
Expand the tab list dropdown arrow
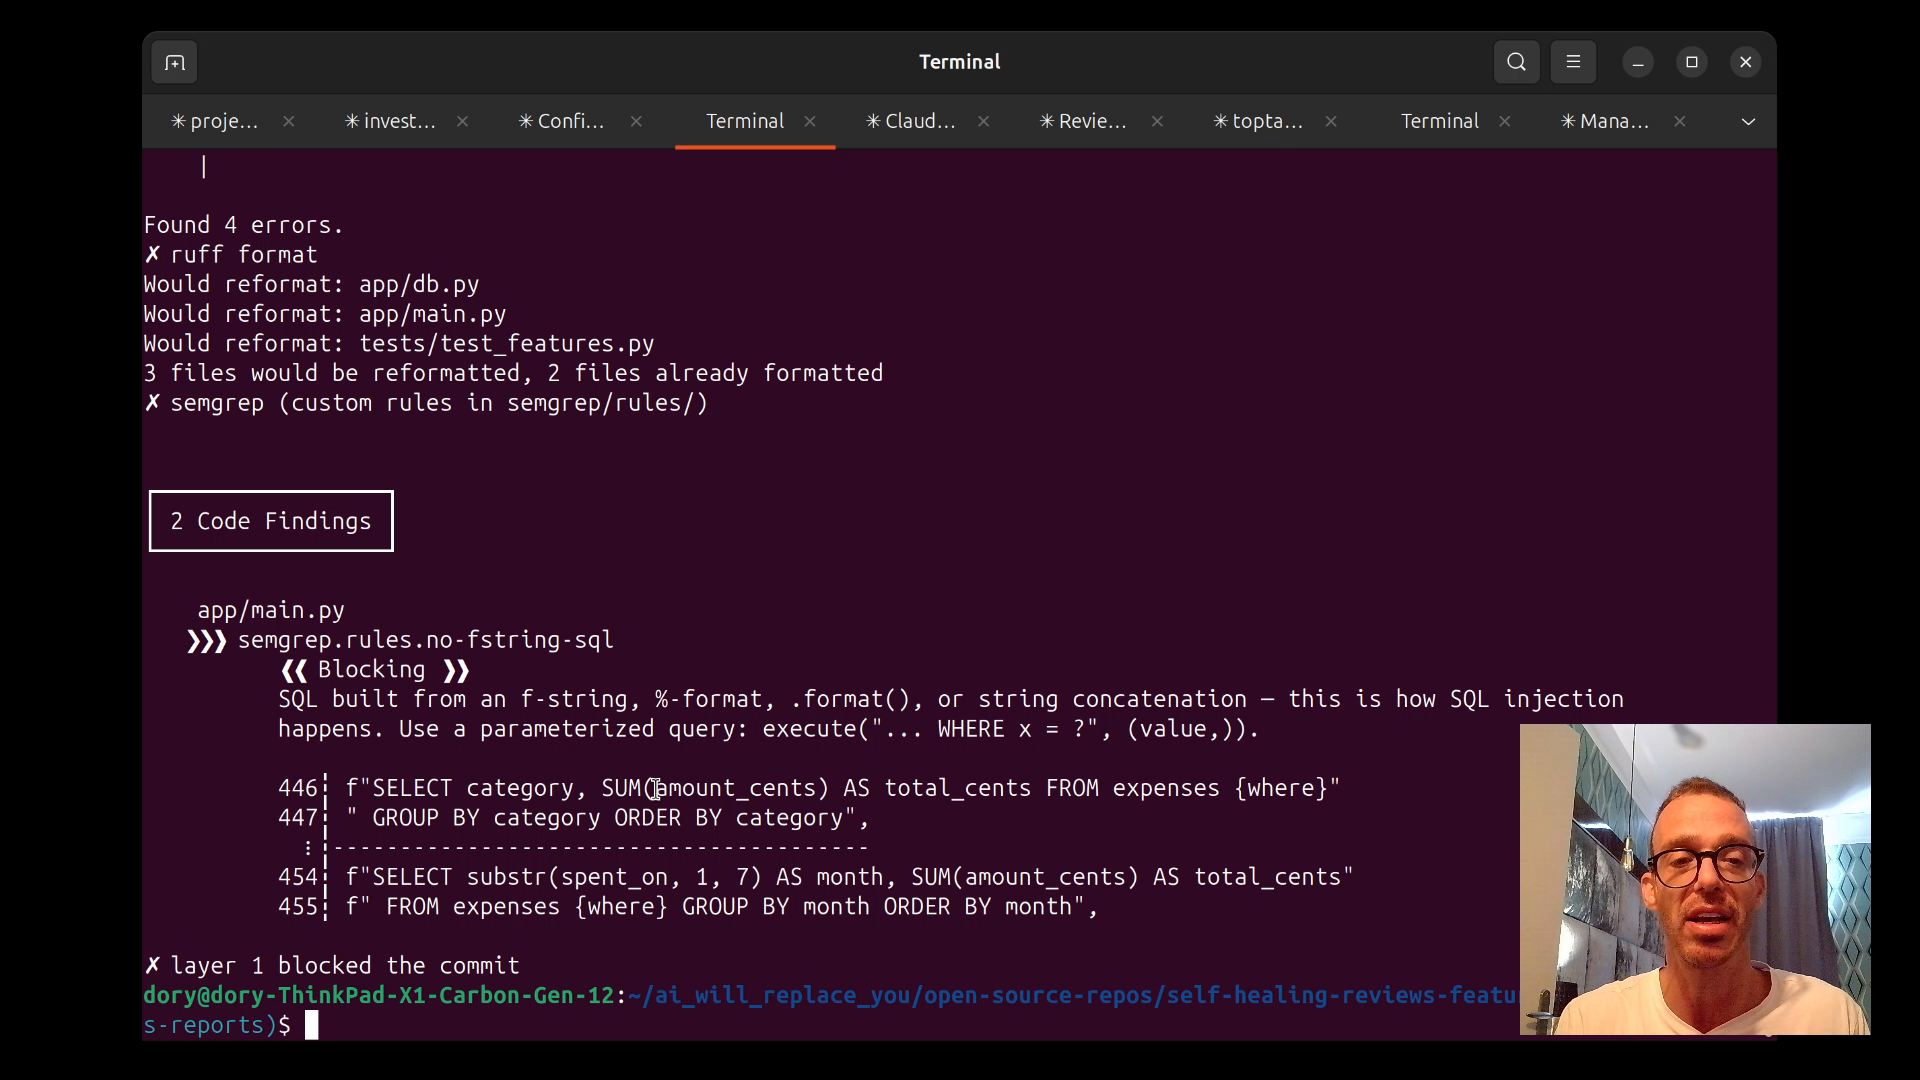[x=1748, y=121]
